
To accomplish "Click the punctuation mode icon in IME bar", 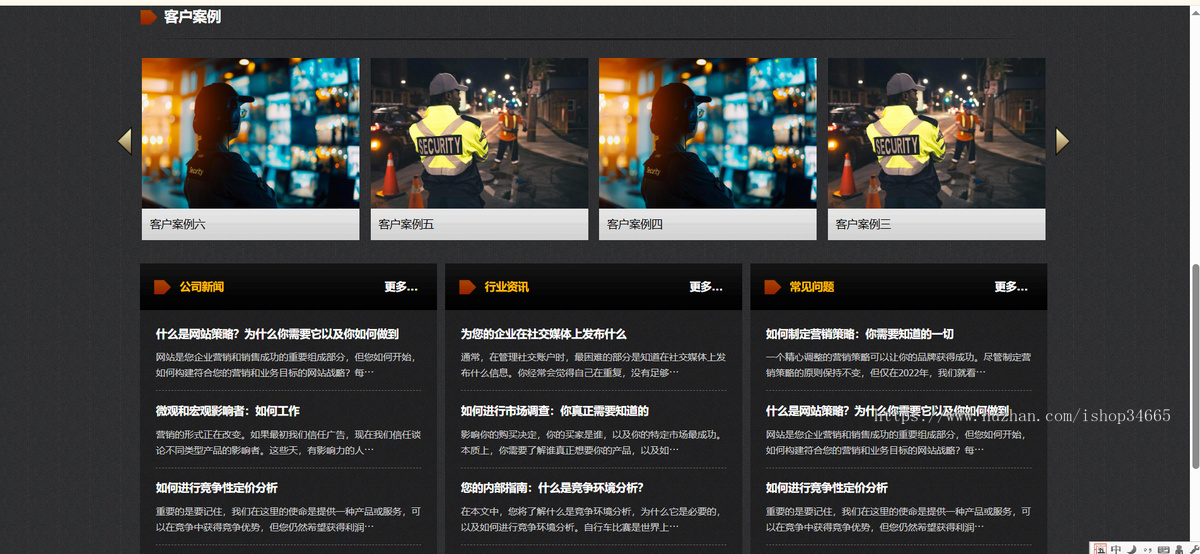I will click(x=1146, y=549).
